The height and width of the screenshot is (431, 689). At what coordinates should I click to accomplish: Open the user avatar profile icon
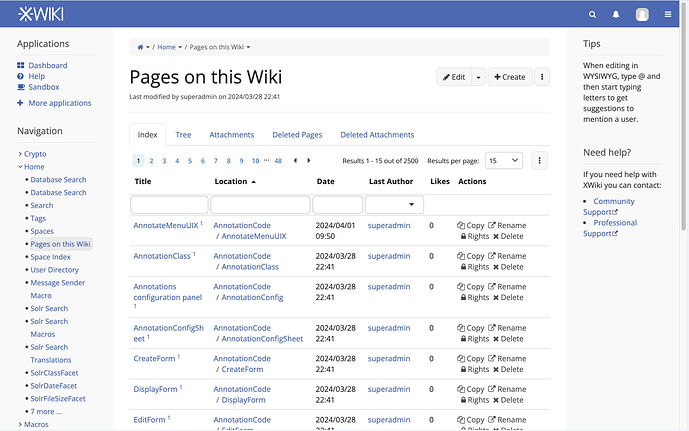[x=642, y=15]
